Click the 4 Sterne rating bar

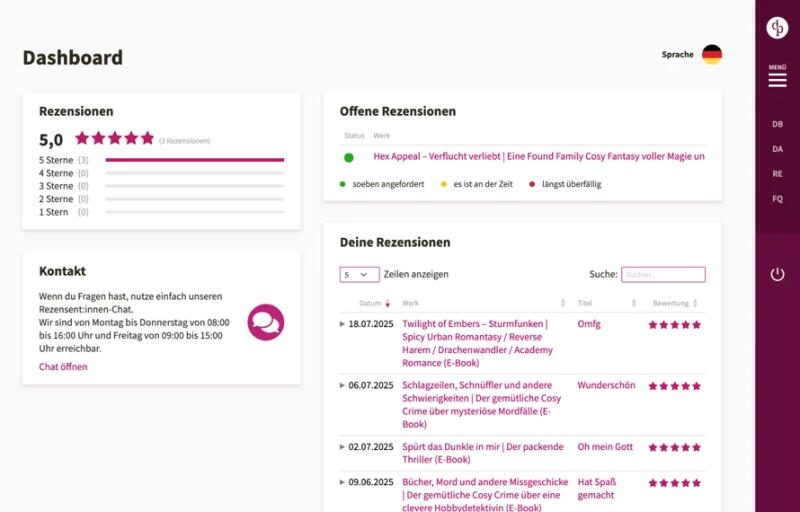[194, 173]
